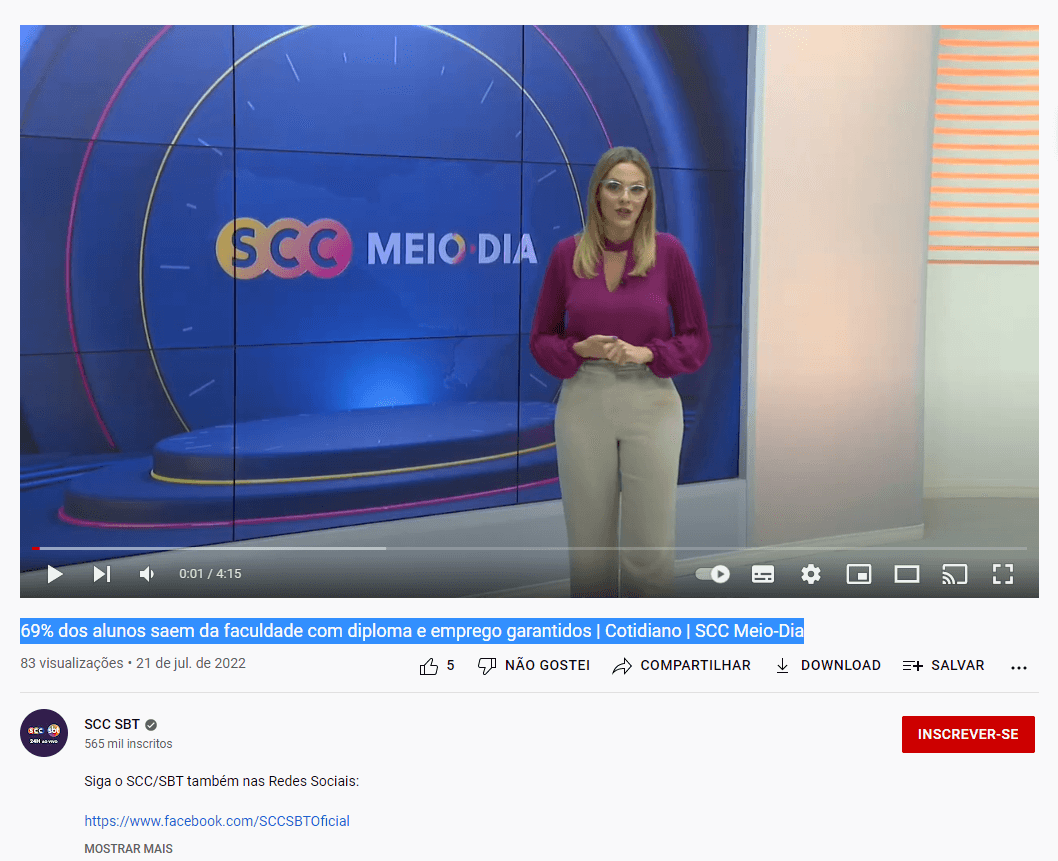Activate miniplayer mode

coord(859,574)
